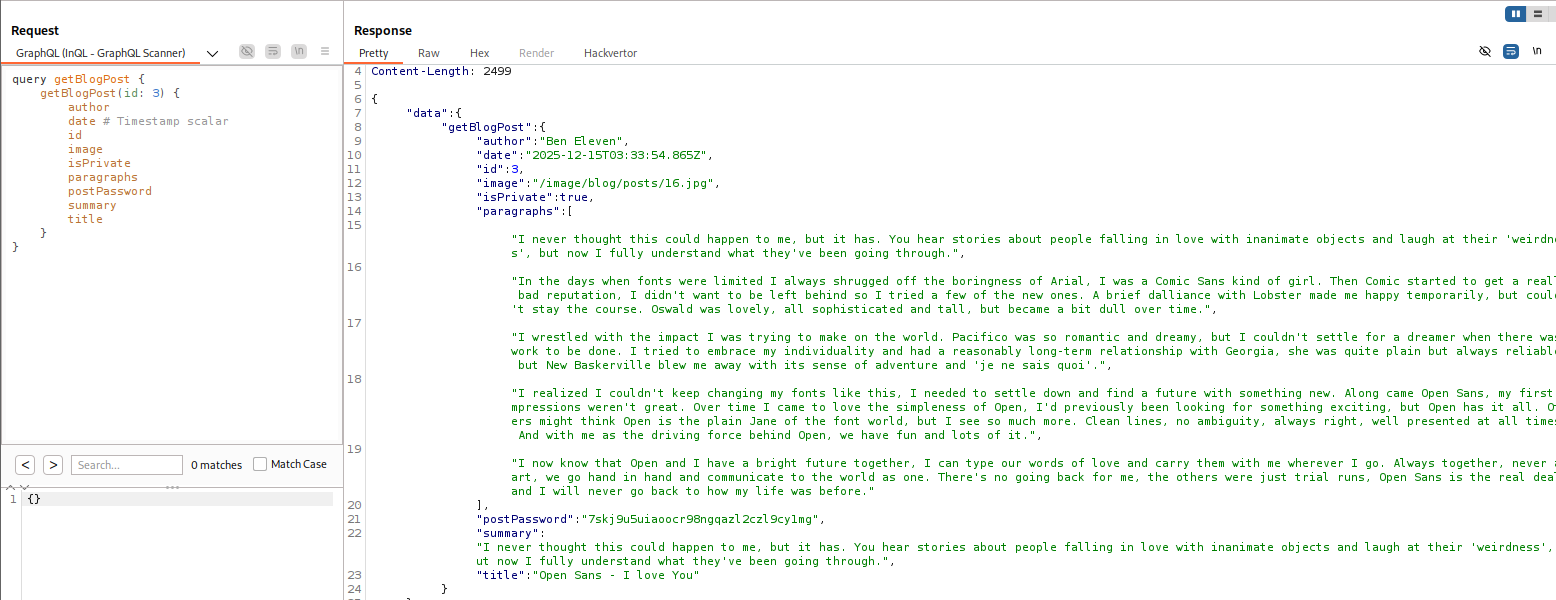Image resolution: width=1556 pixels, height=600 pixels.
Task: Toggle hidden characters eye icon in Response panel
Action: pos(1485,52)
